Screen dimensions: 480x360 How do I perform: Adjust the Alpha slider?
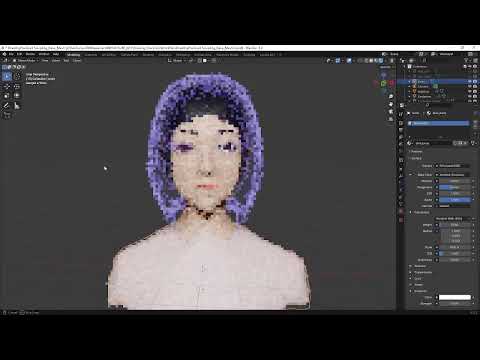tap(455, 200)
